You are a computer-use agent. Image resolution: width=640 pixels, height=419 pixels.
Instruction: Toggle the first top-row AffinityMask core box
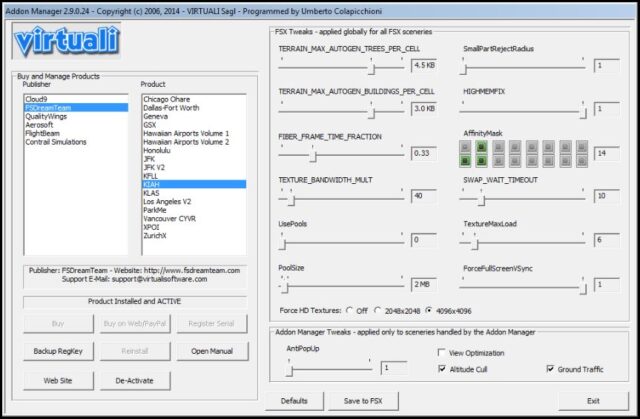(x=465, y=146)
